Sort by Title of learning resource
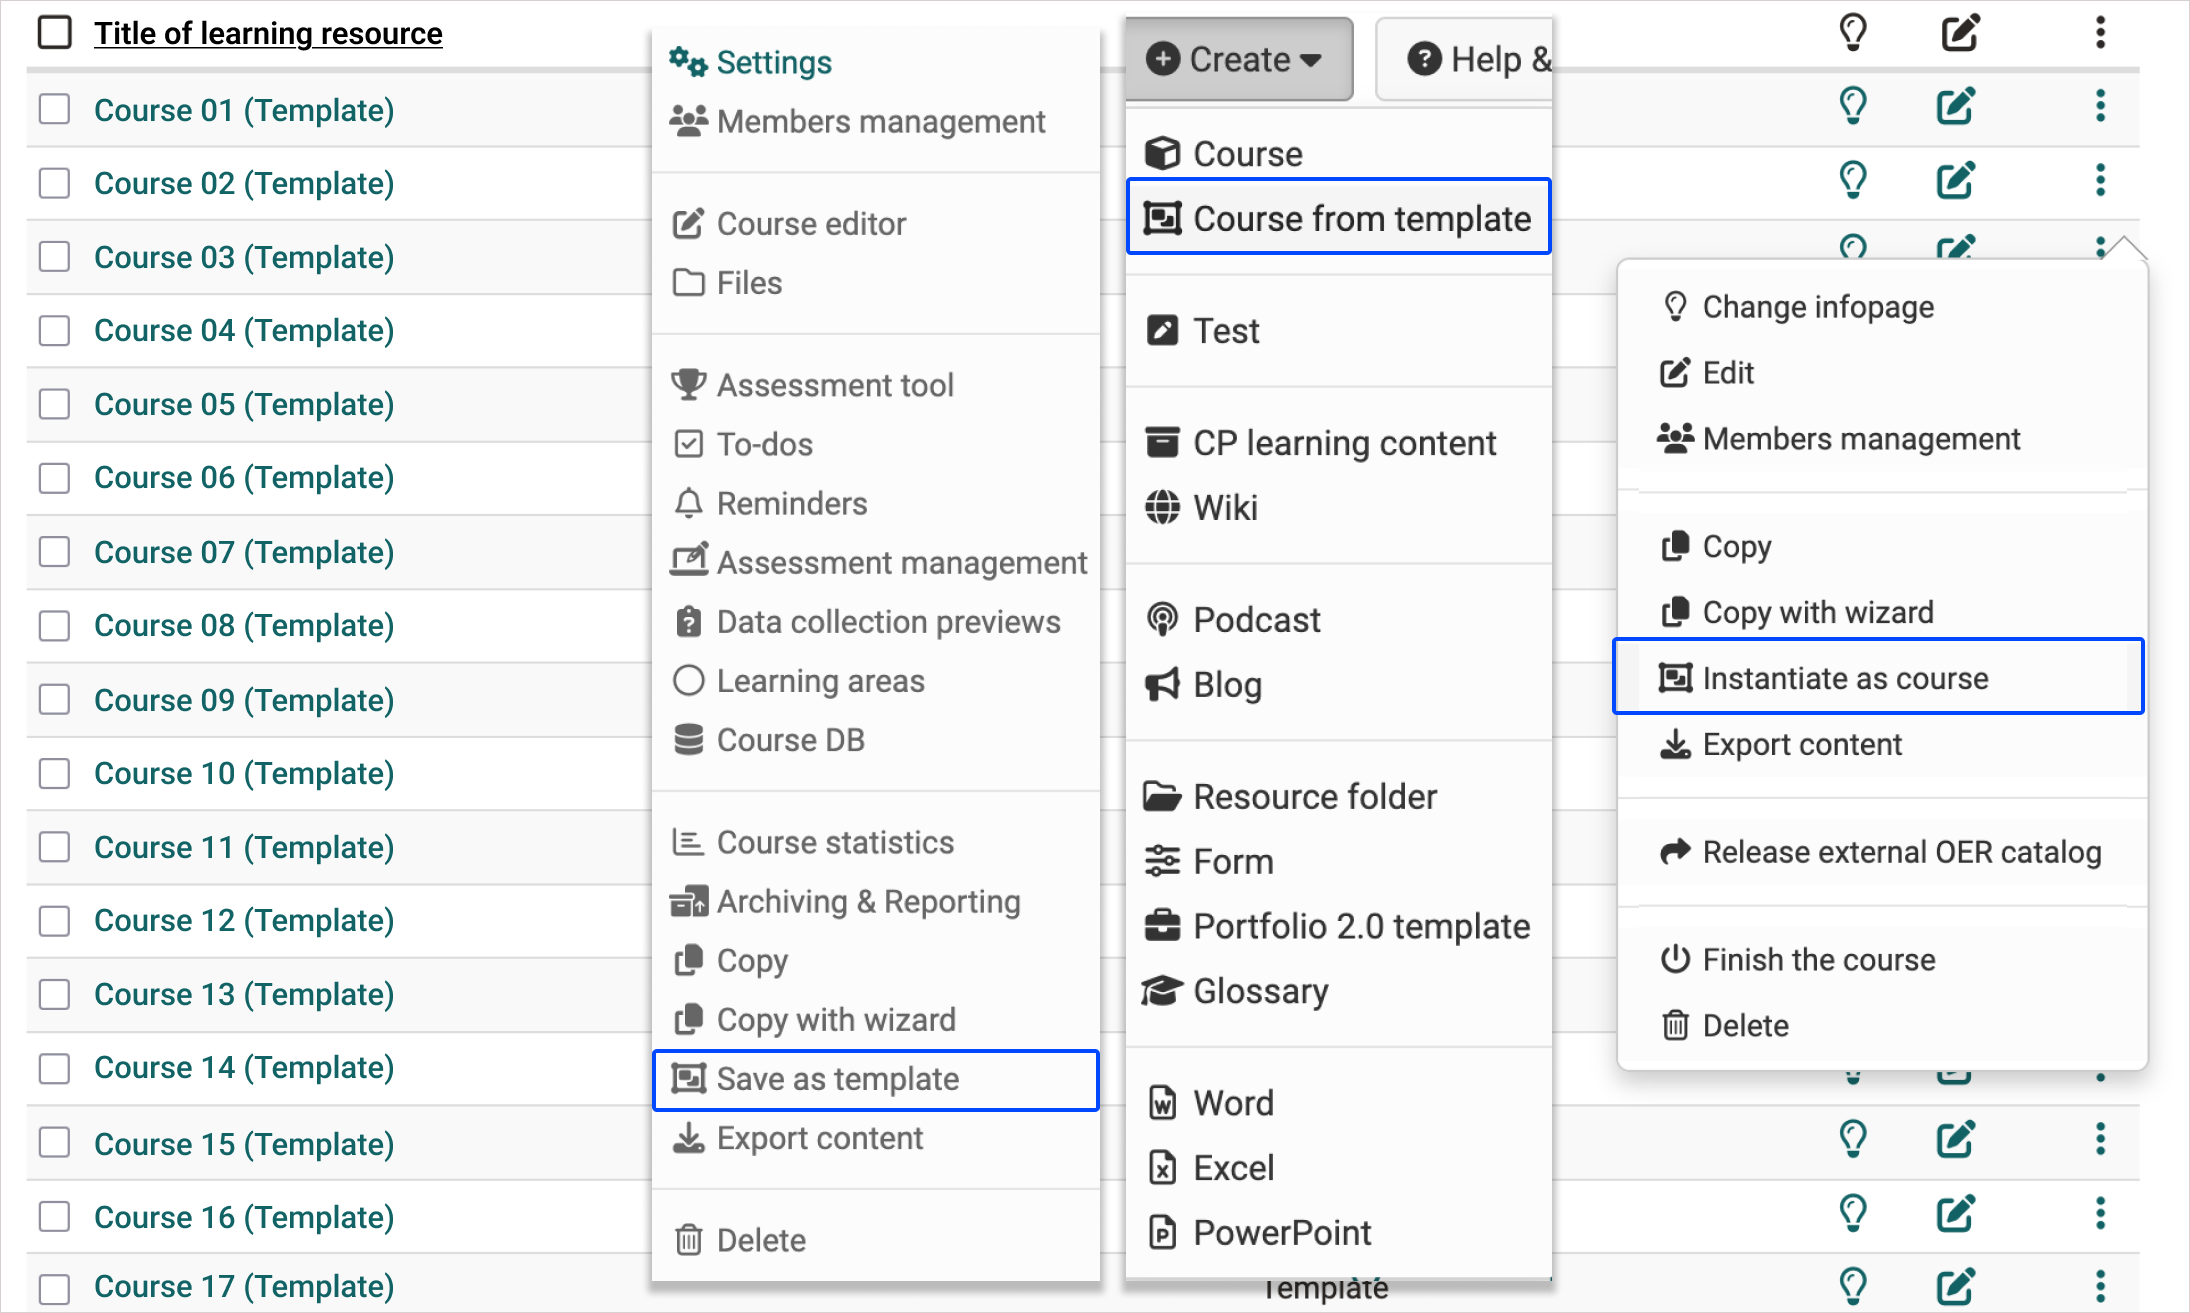This screenshot has width=2190, height=1313. (268, 33)
